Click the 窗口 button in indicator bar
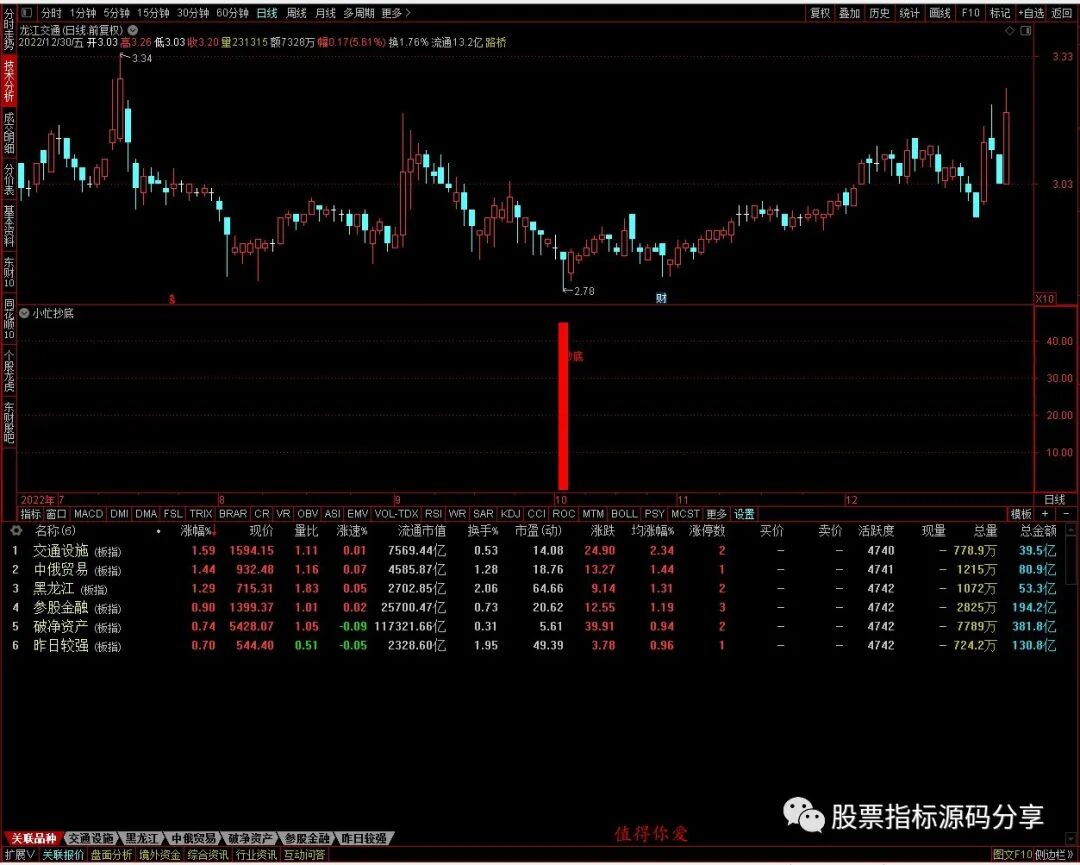Image resolution: width=1080 pixels, height=865 pixels. tap(56, 514)
